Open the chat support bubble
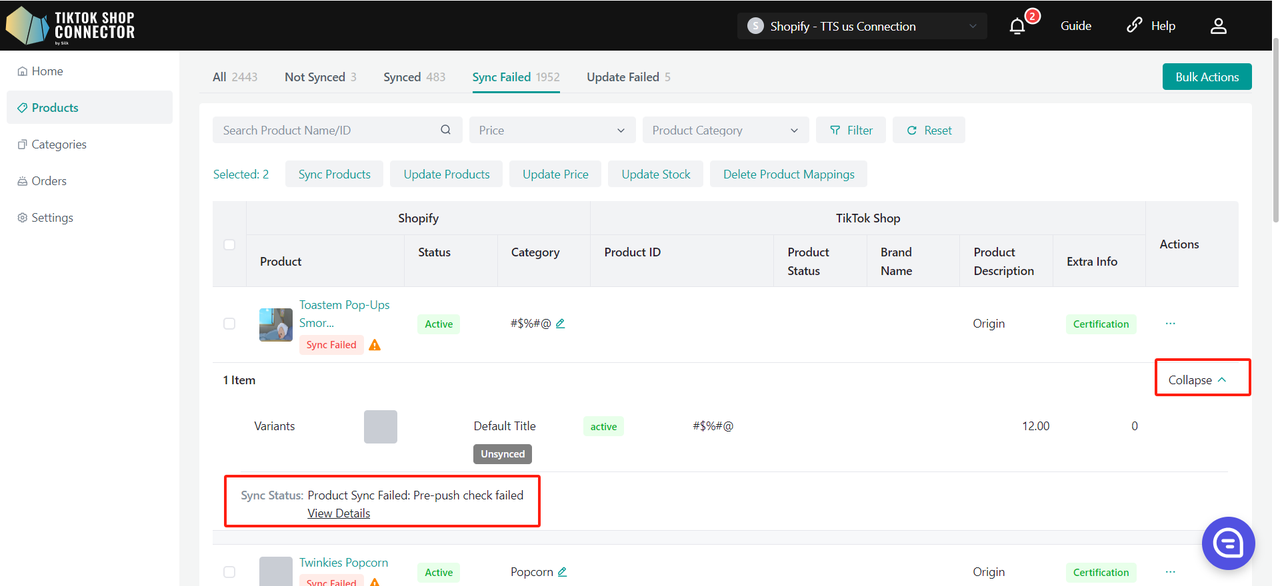 [x=1228, y=543]
